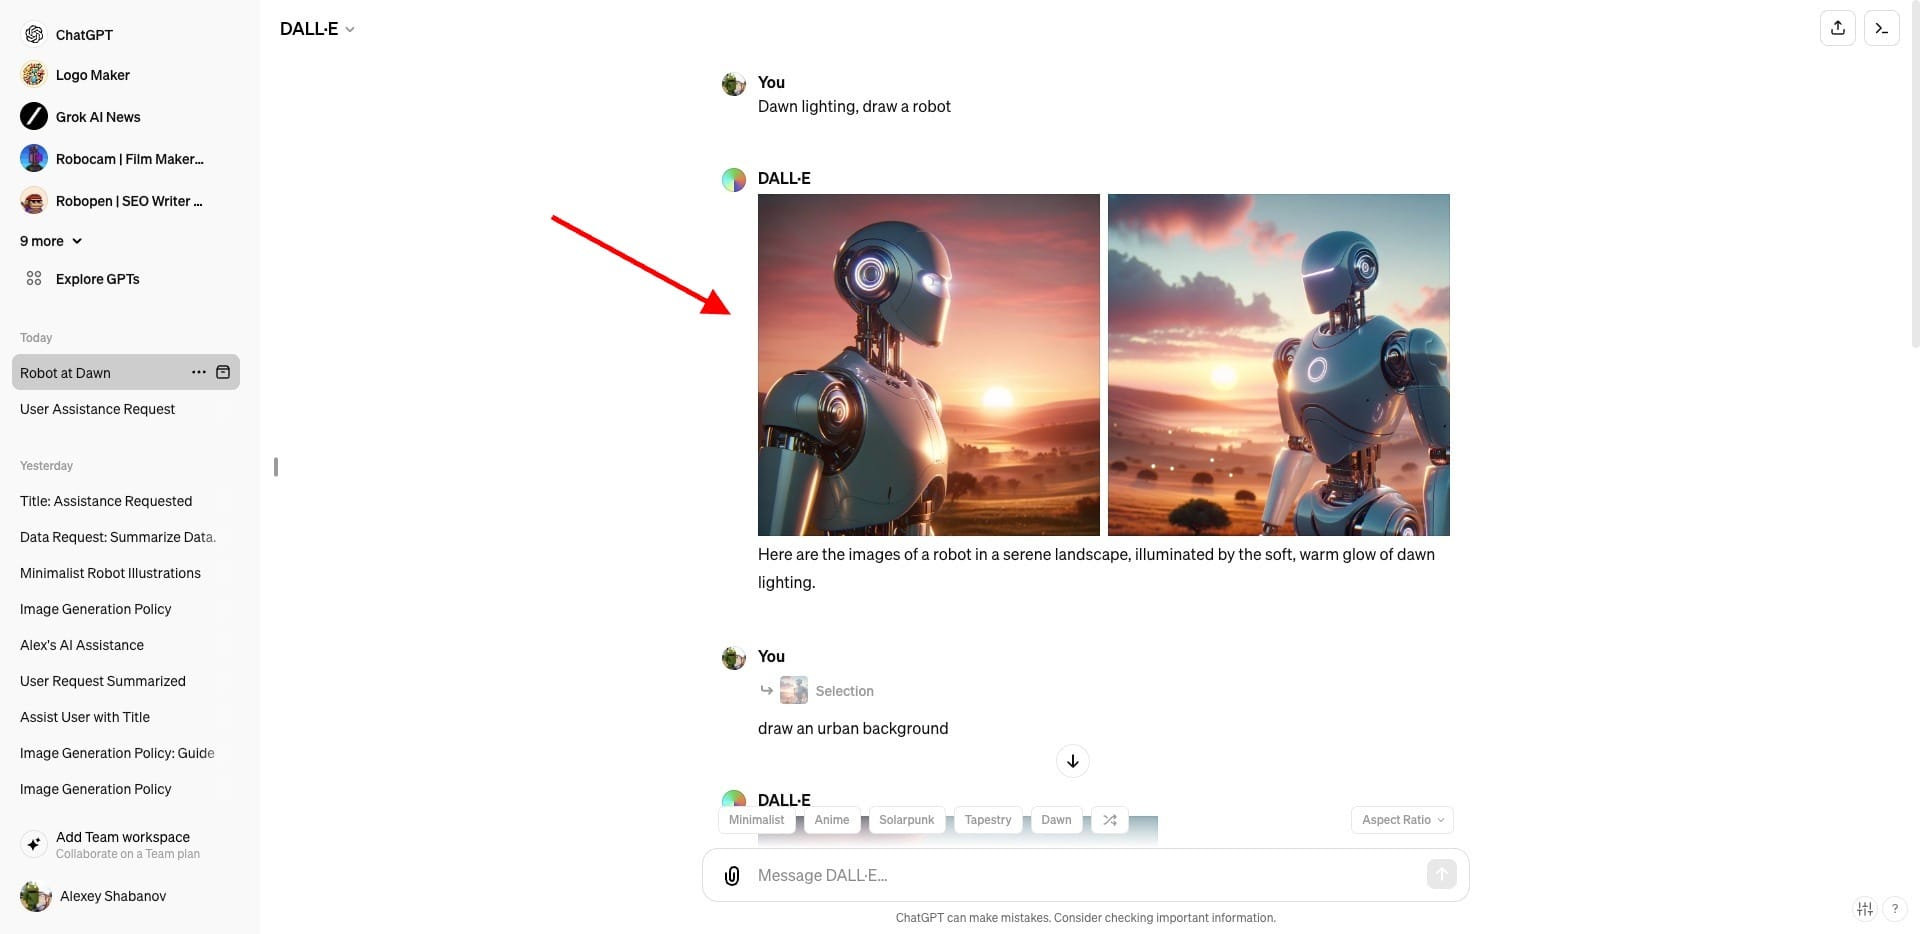The image size is (1920, 934).
Task: Open options menu for Robot at Dawn chat
Action: pyautogui.click(x=198, y=372)
